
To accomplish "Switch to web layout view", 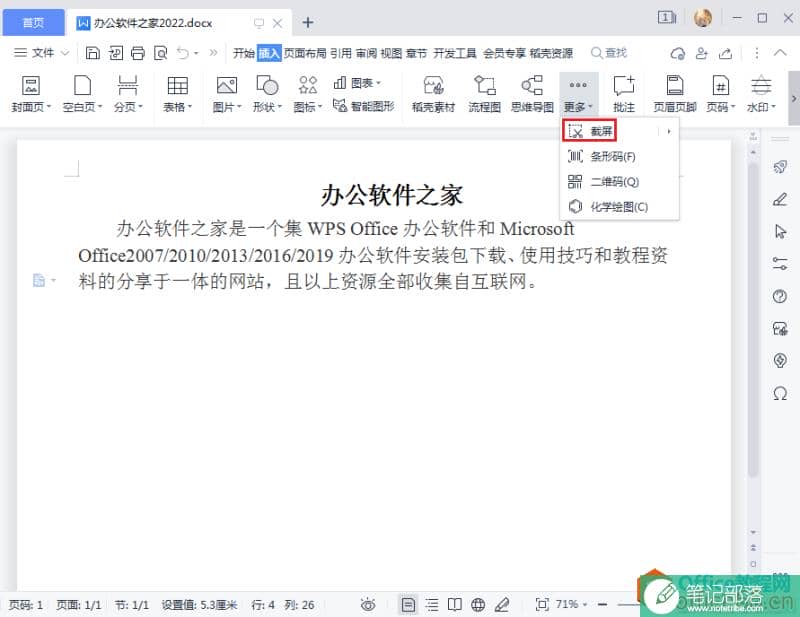I will click(478, 605).
